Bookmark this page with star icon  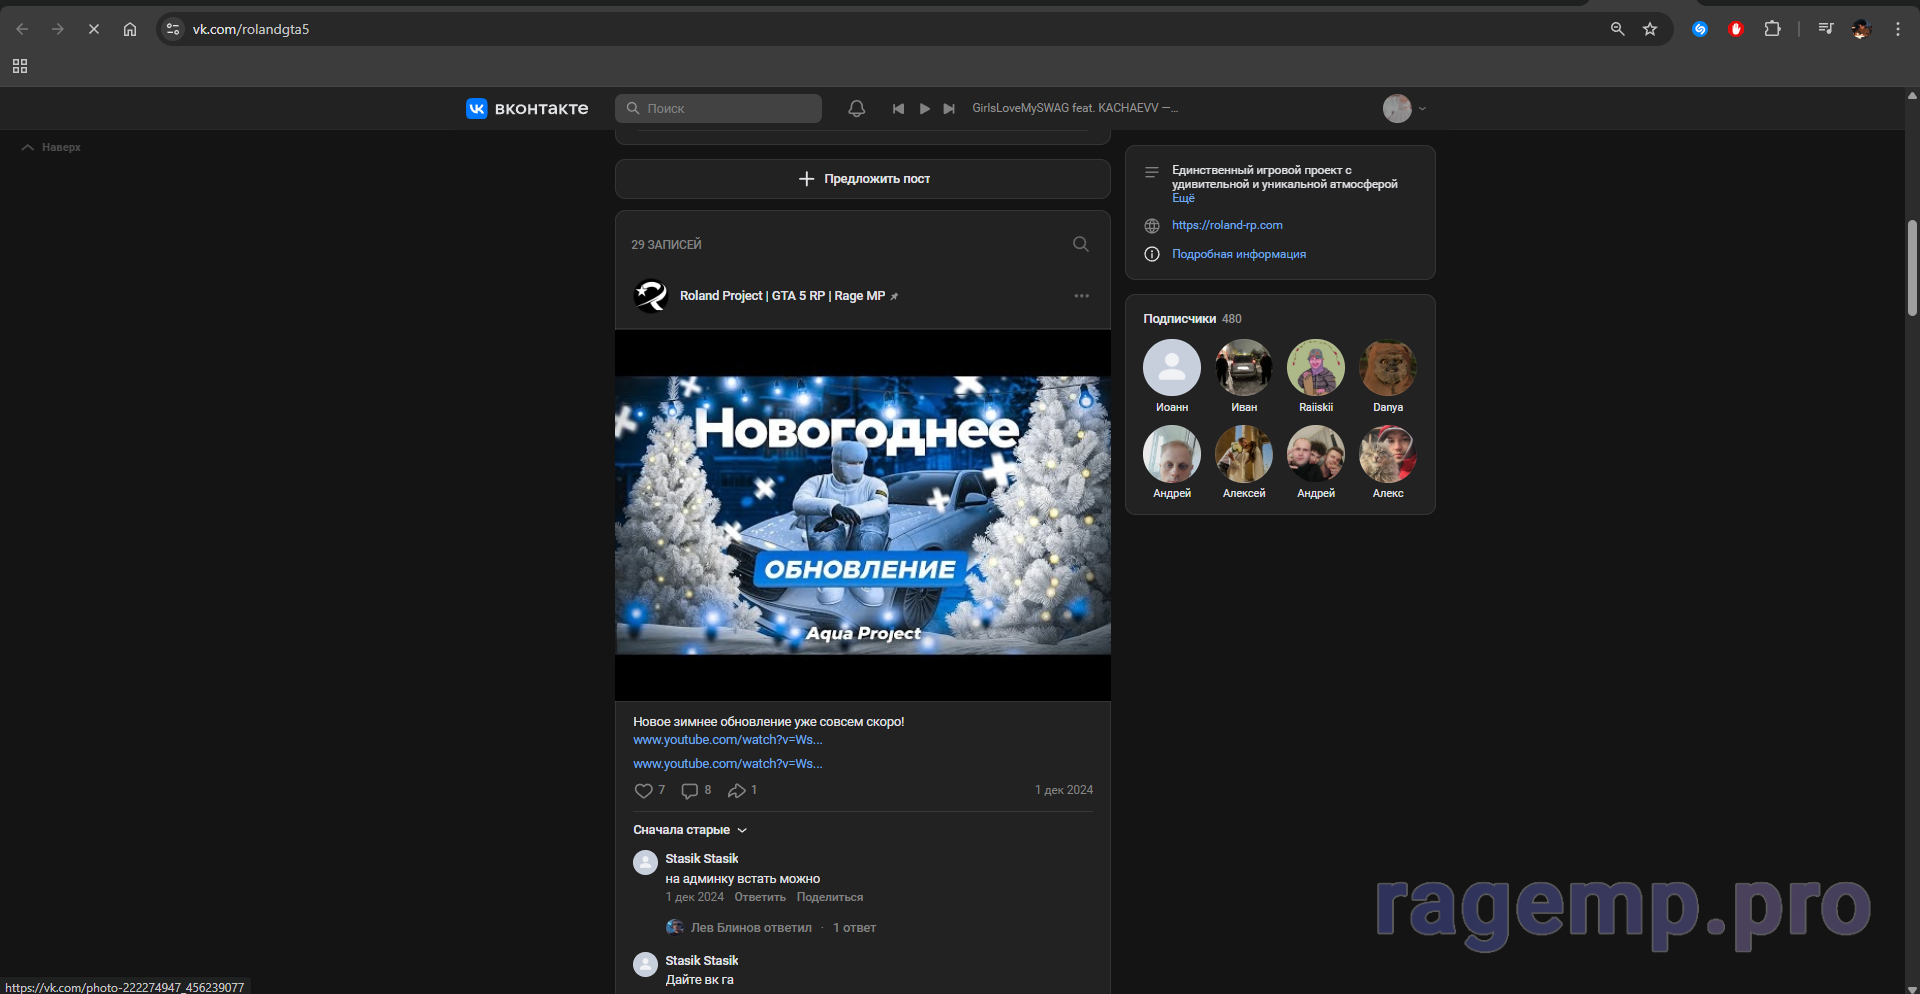1650,29
